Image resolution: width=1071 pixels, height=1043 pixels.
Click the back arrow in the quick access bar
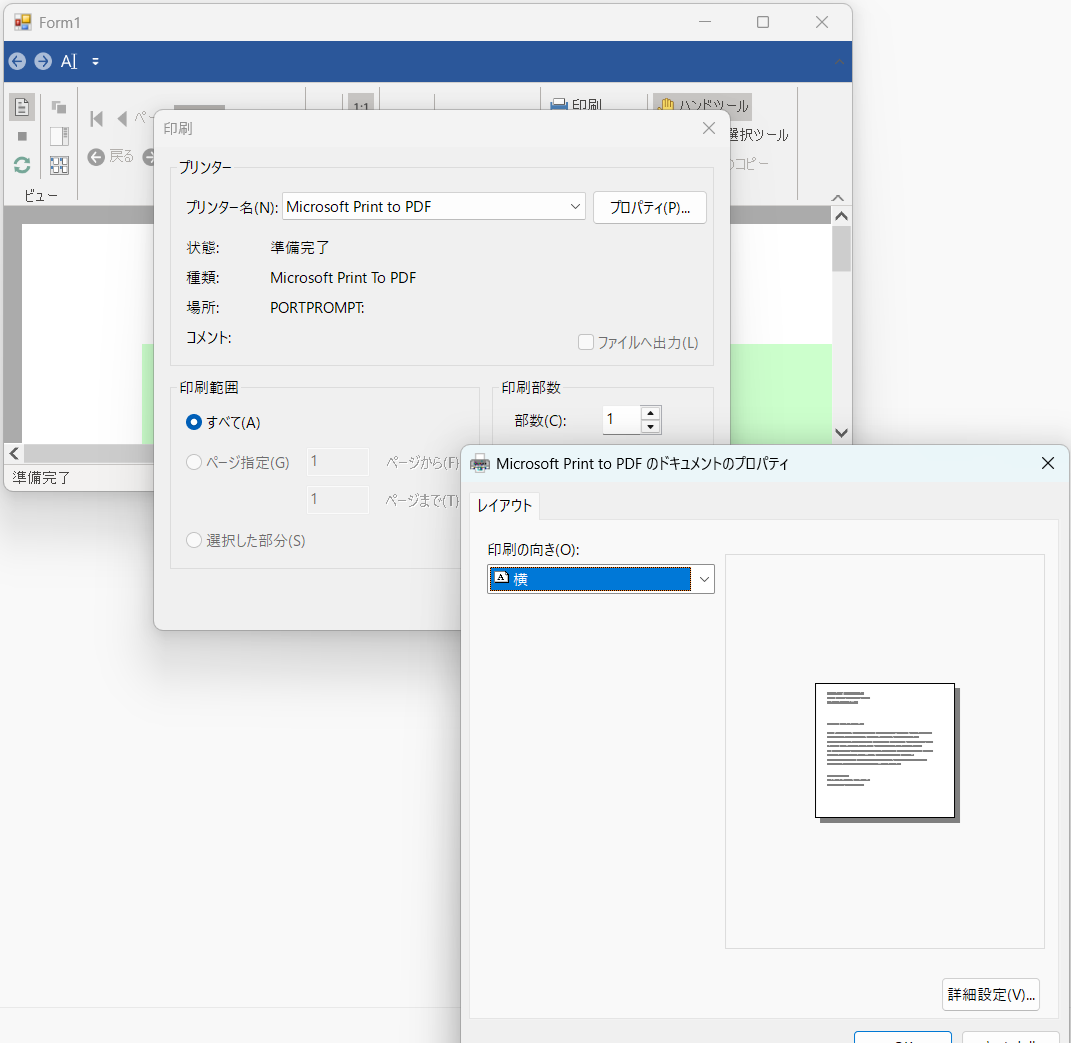tap(18, 61)
